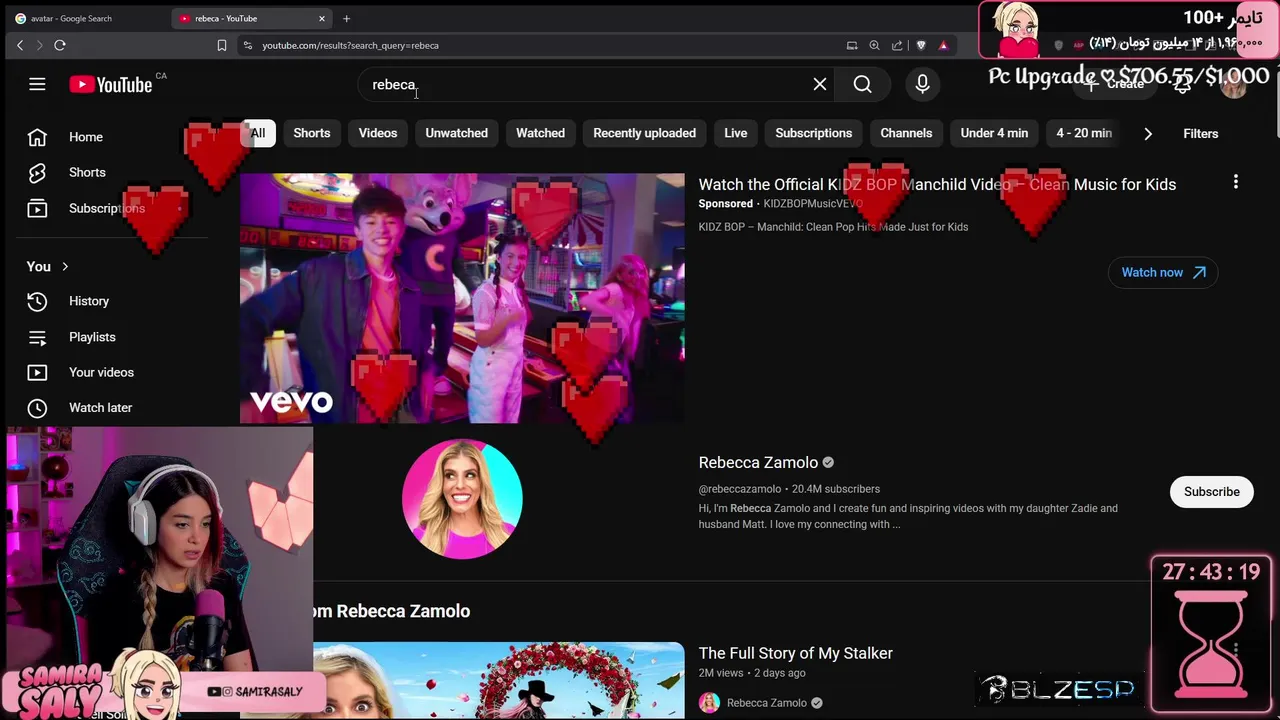Click the KIDZBOPMusicVEVO channel link

pyautogui.click(x=813, y=204)
